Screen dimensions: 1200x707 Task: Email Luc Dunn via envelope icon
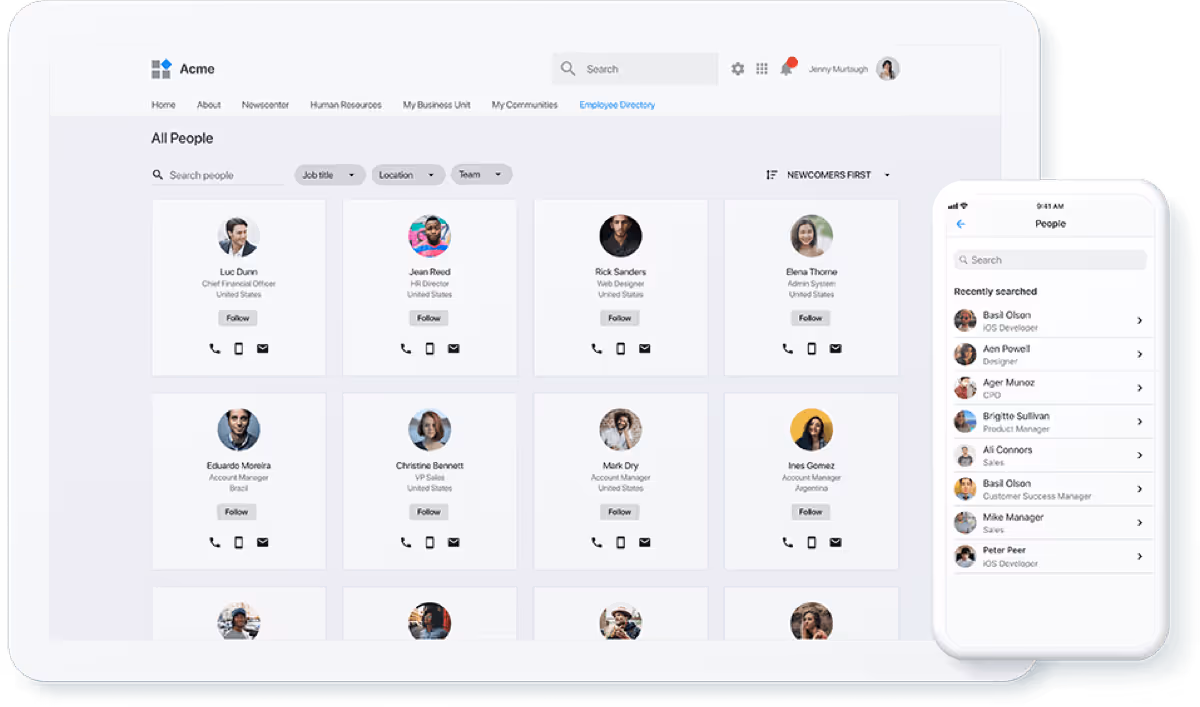pyautogui.click(x=263, y=349)
